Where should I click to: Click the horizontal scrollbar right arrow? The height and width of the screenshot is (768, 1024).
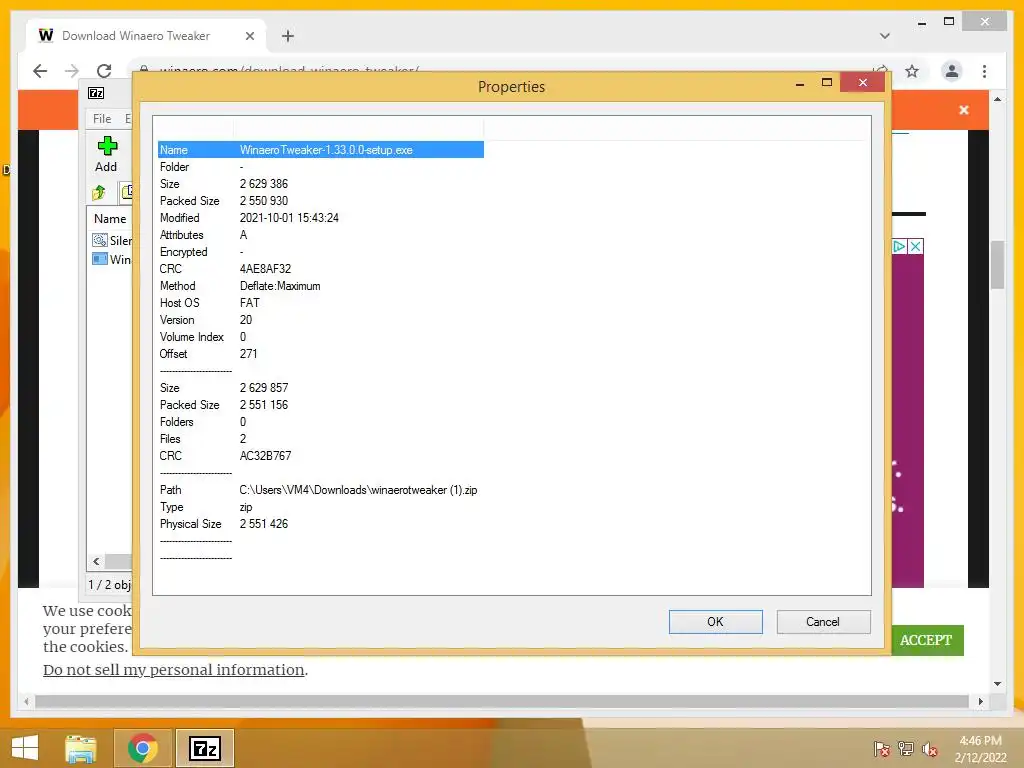(980, 701)
